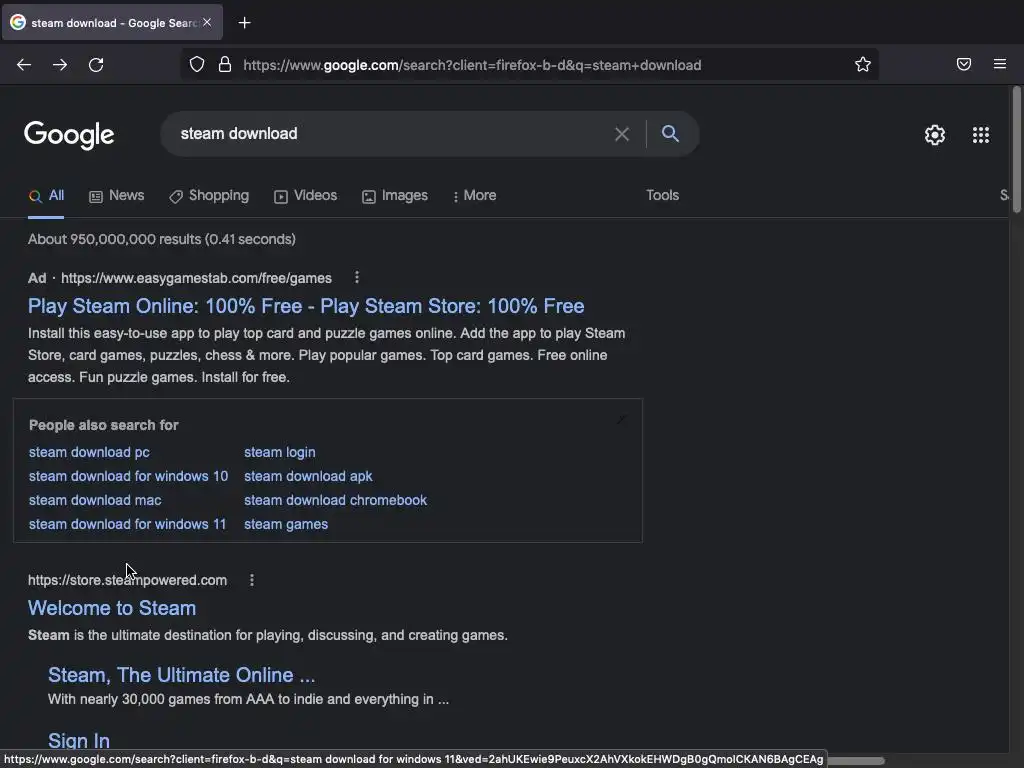1024x768 pixels.
Task: Open the Google apps grid
Action: coord(981,135)
